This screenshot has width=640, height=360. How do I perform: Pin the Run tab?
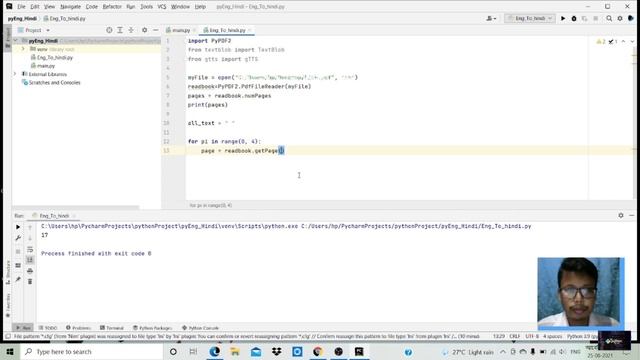[x=18, y=279]
